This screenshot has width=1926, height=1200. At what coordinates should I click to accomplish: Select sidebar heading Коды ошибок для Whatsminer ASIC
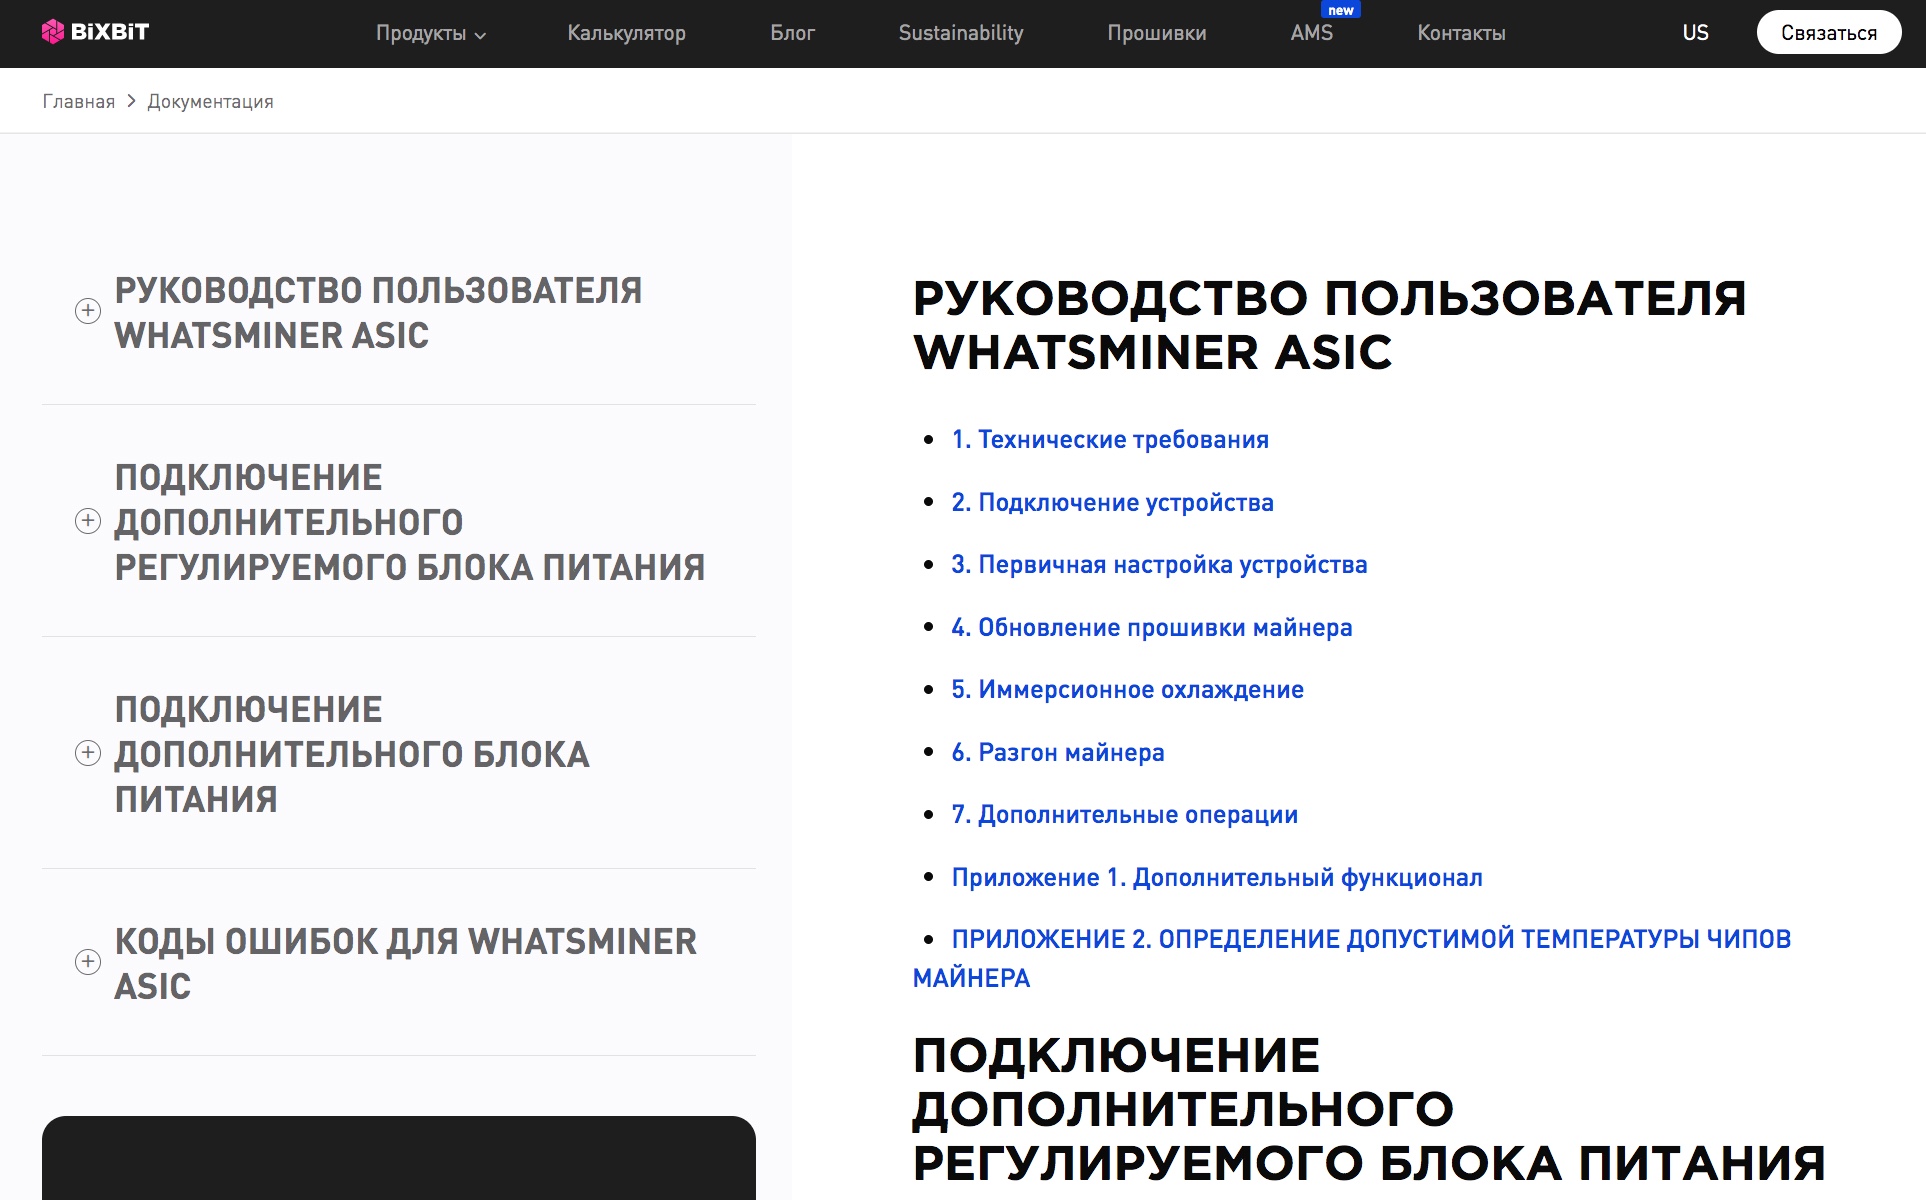[x=406, y=963]
